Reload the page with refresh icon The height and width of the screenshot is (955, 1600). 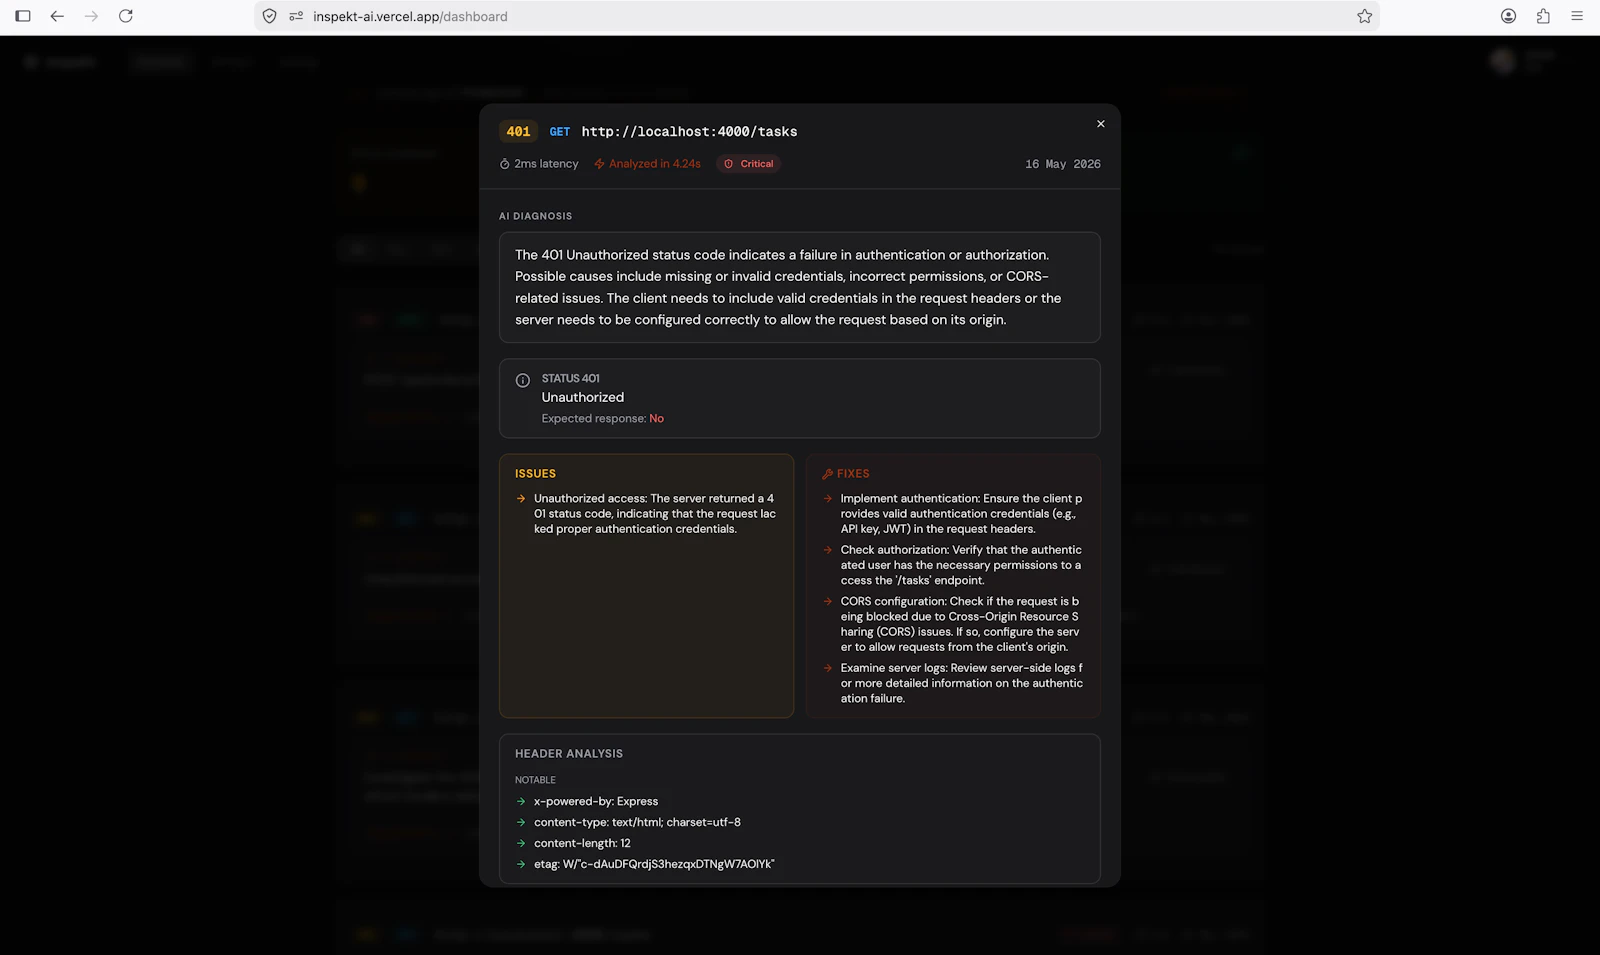(126, 16)
